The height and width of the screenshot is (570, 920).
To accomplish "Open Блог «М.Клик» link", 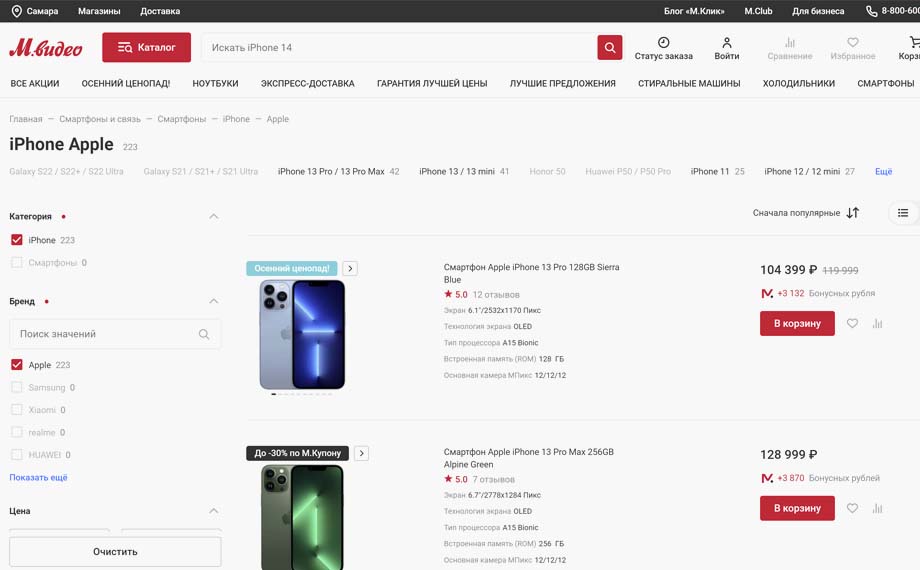I will 694,11.
